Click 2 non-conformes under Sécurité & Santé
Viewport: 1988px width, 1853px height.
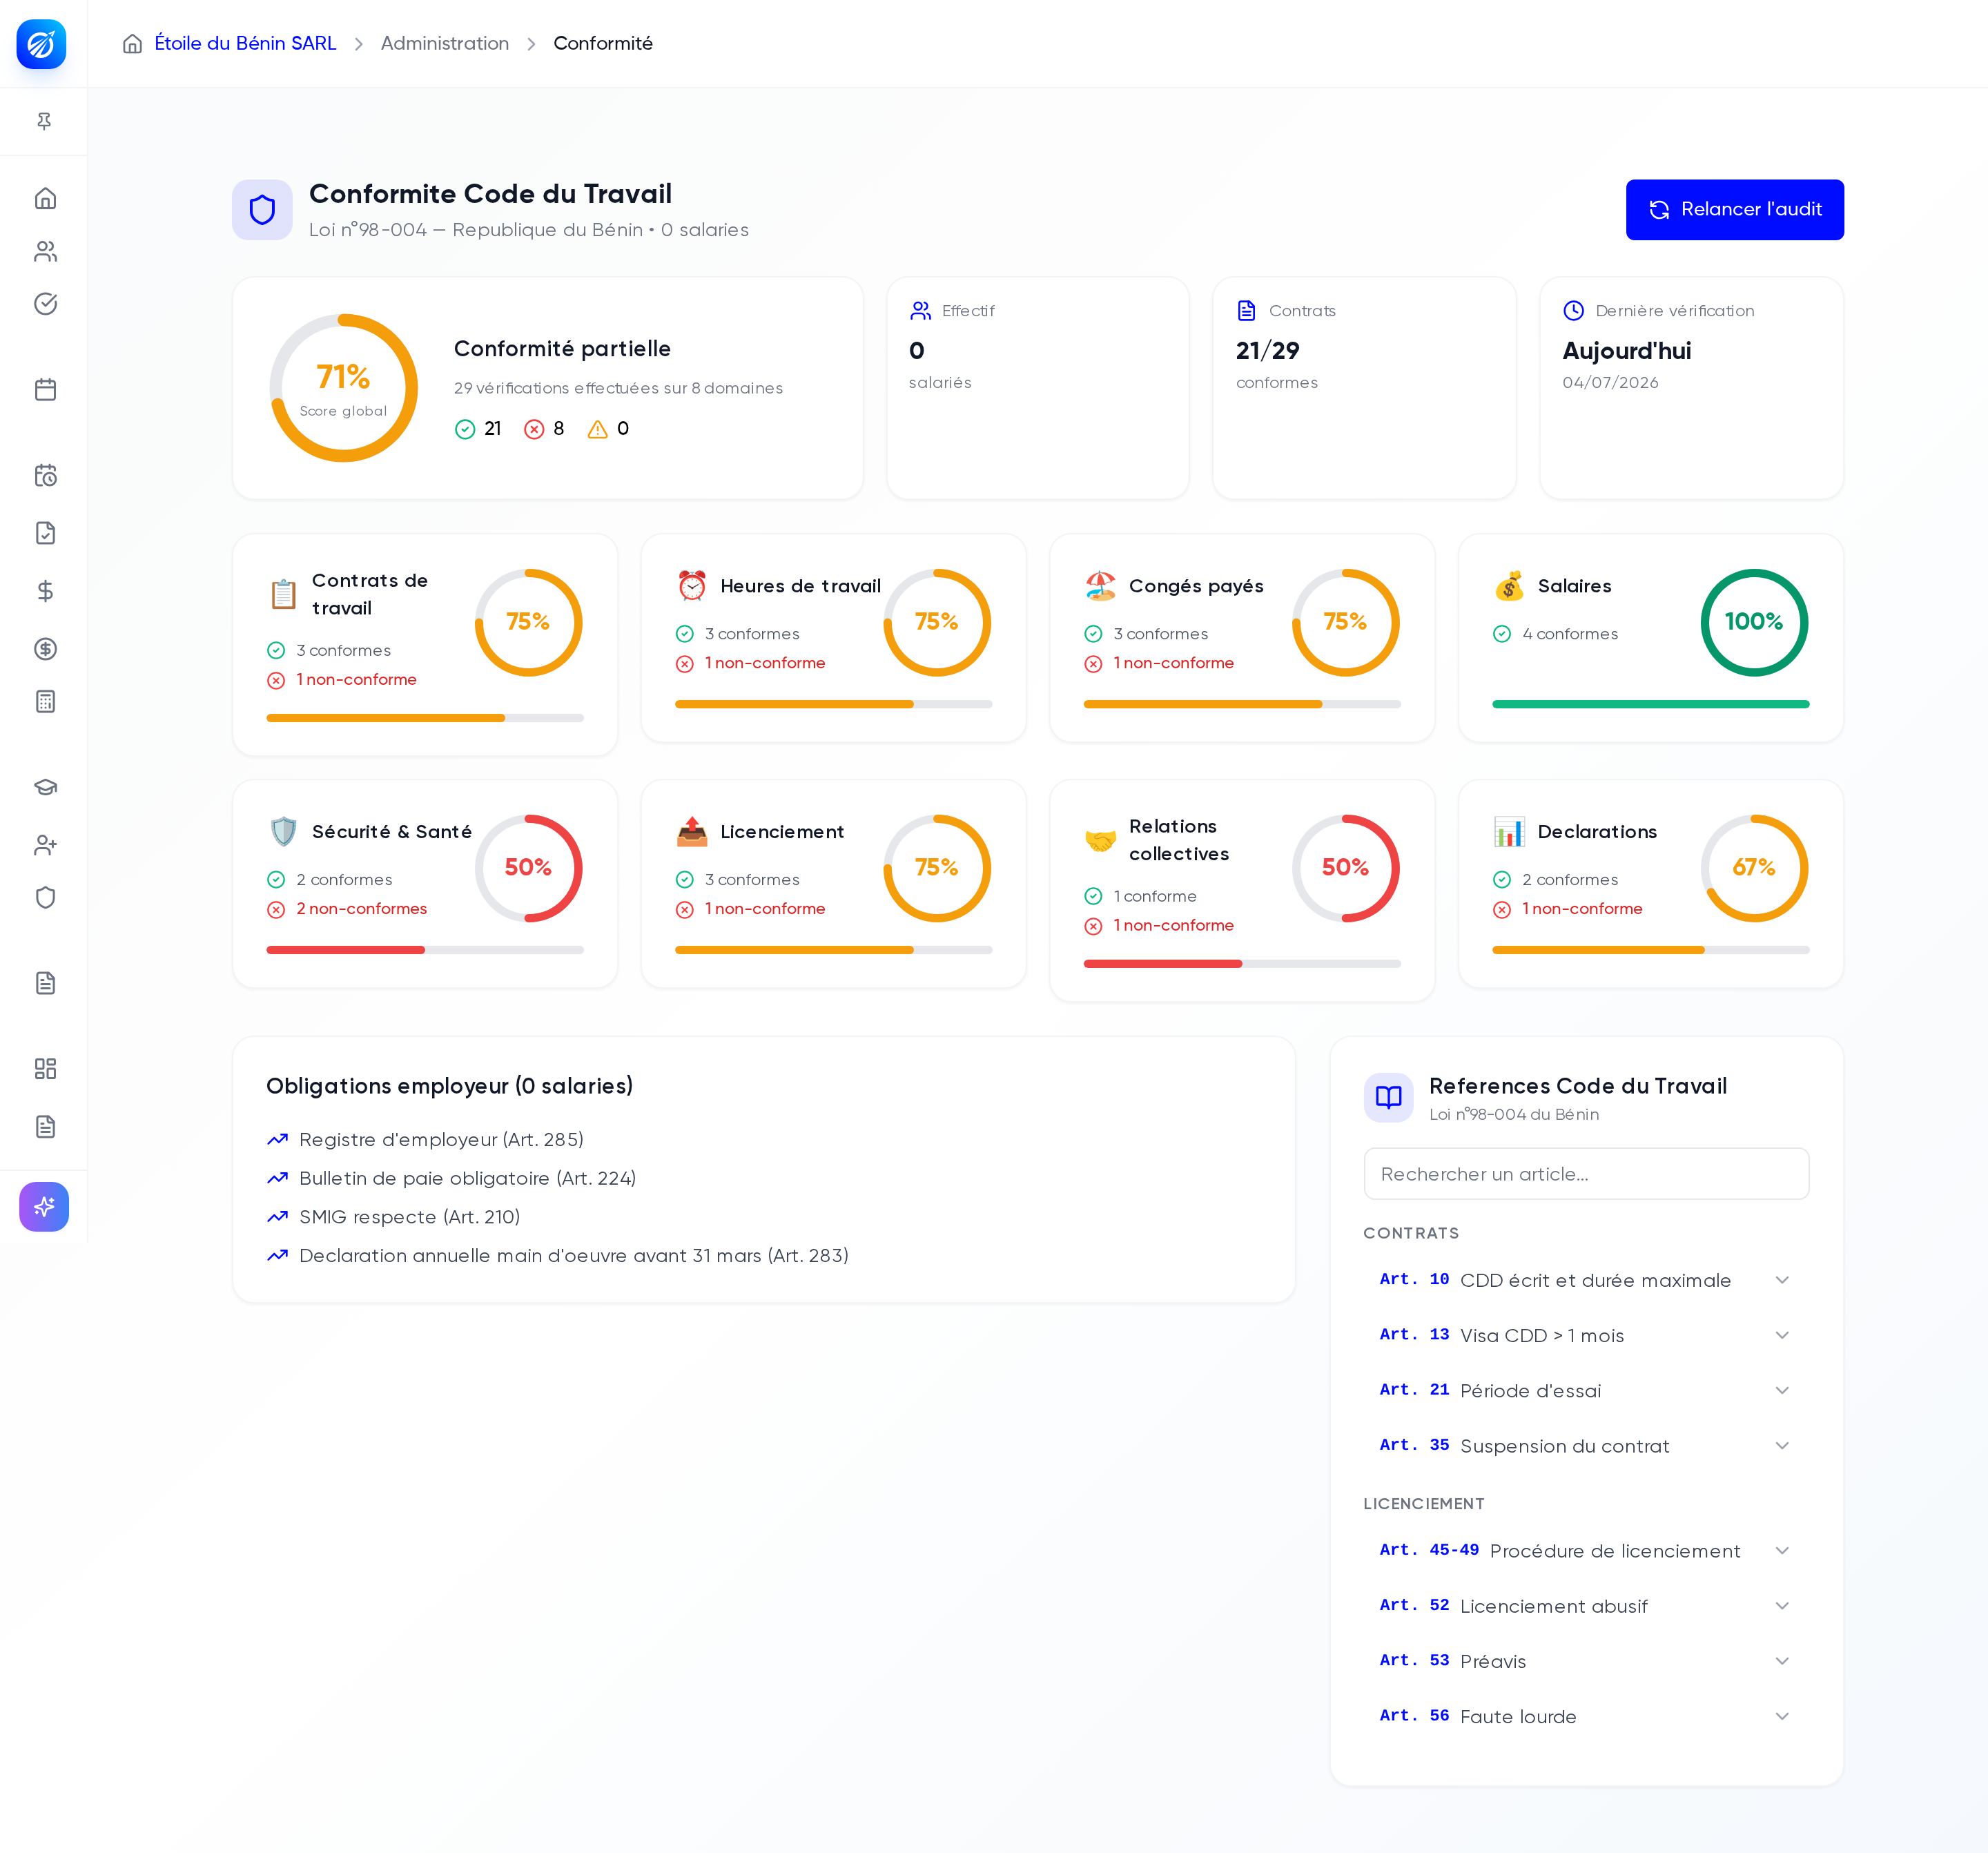tap(347, 909)
